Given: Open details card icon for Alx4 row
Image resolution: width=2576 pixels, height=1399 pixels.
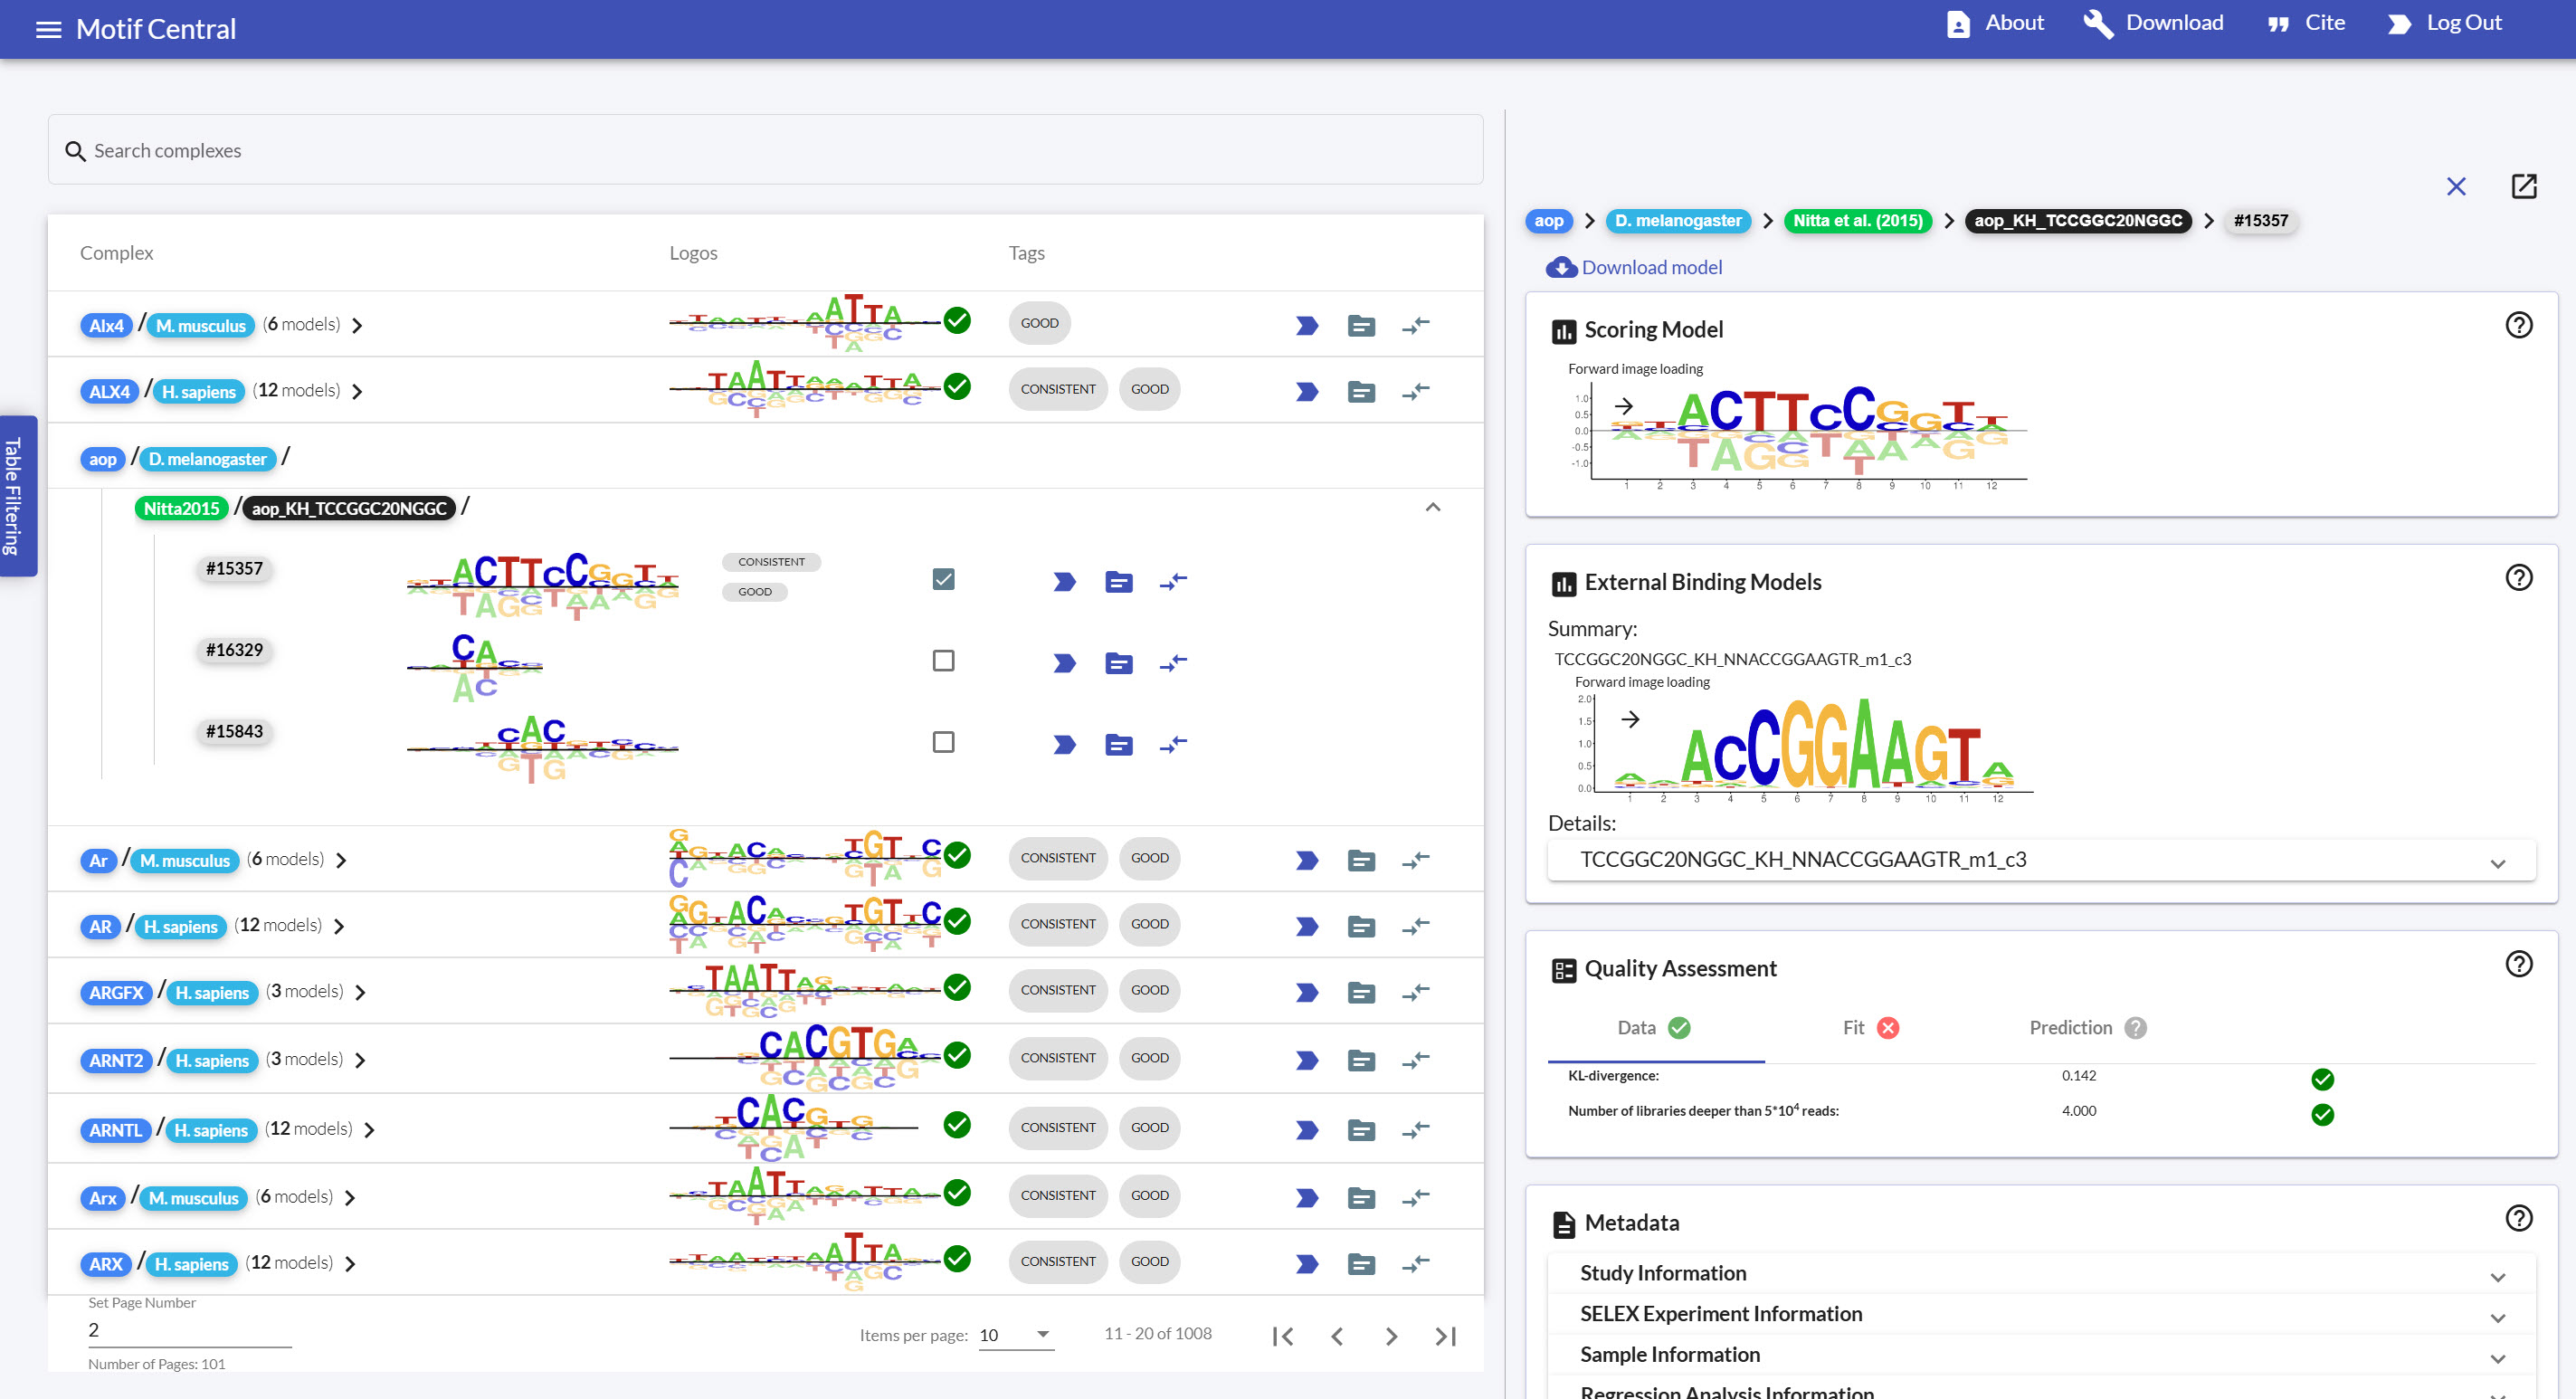Looking at the screenshot, I should 1360,325.
